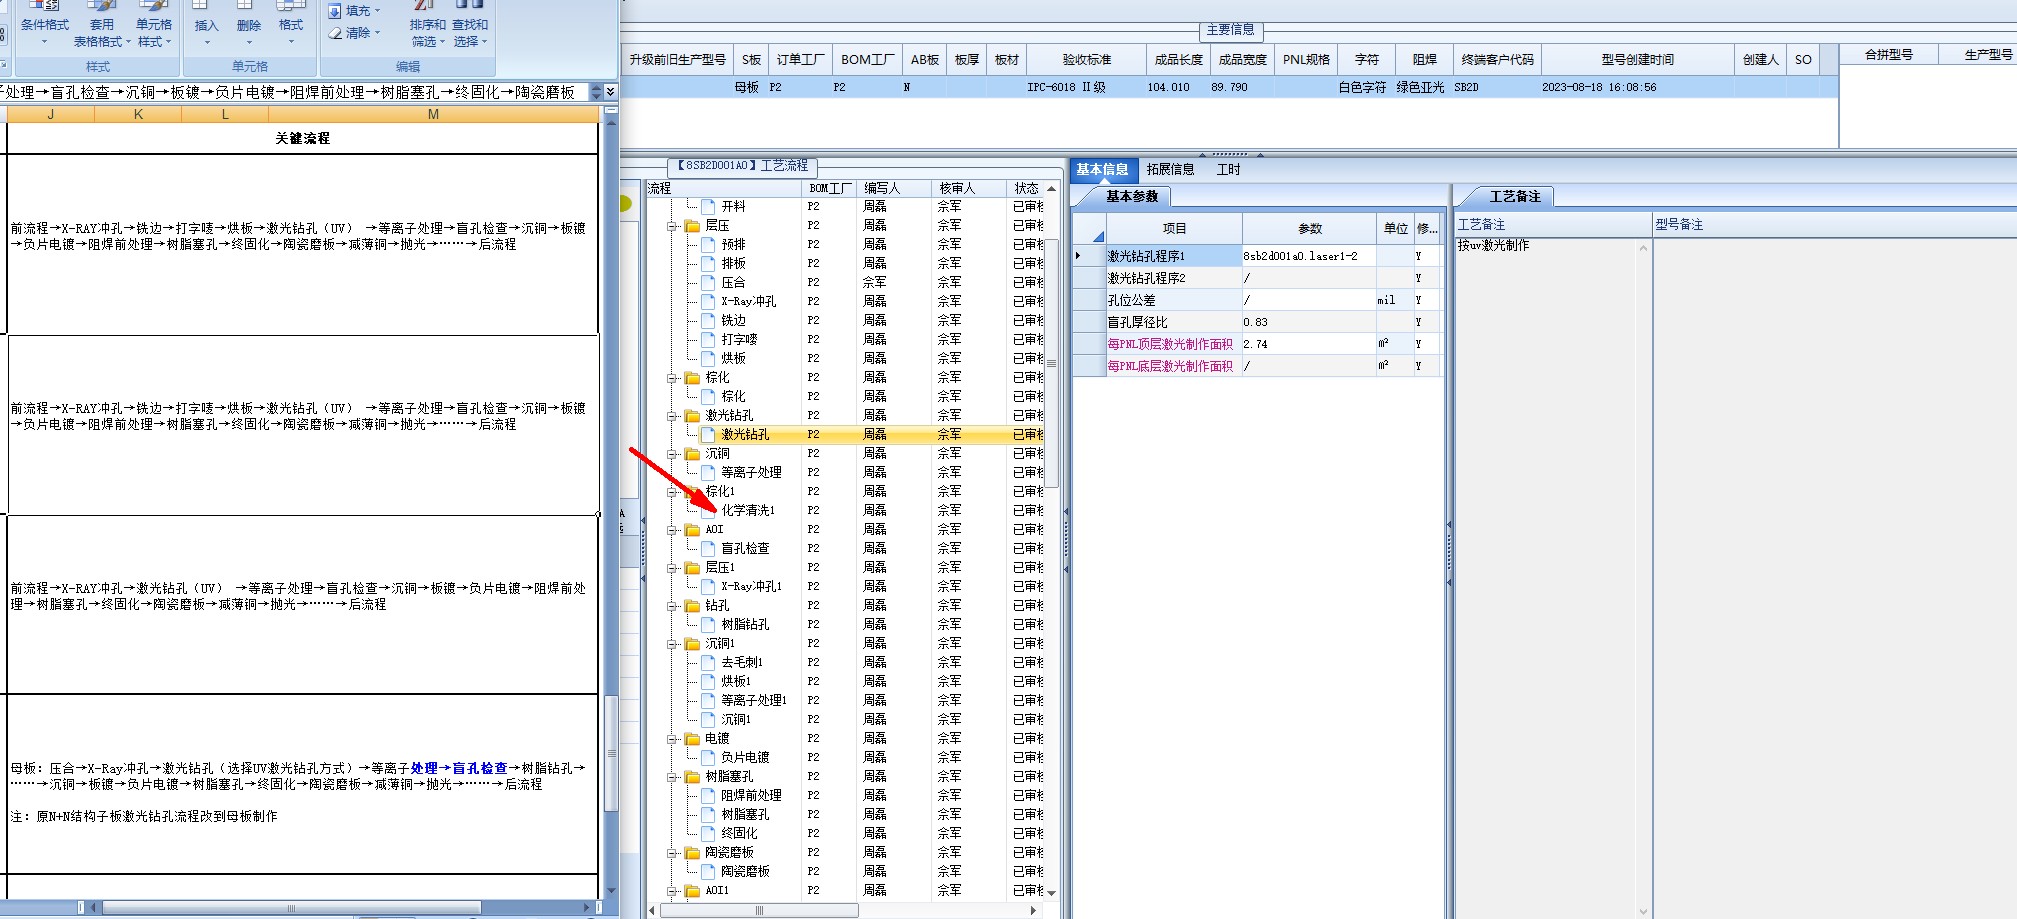Click the document icon beside 等离子处理

click(708, 472)
